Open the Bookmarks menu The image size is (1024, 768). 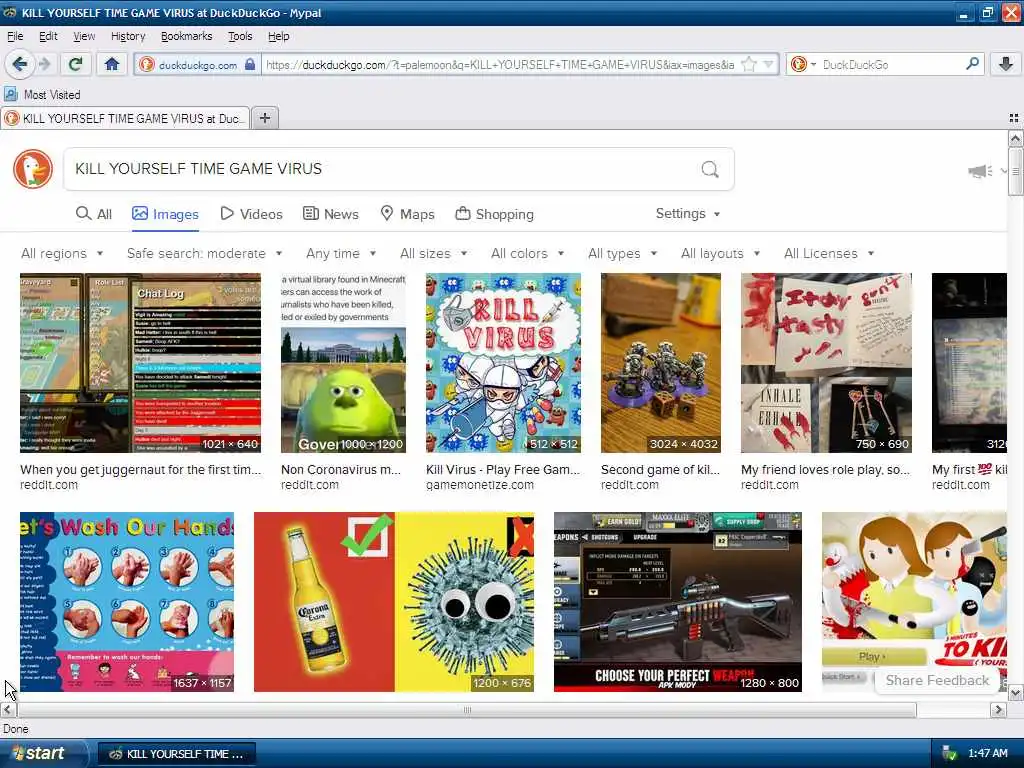pyautogui.click(x=186, y=37)
